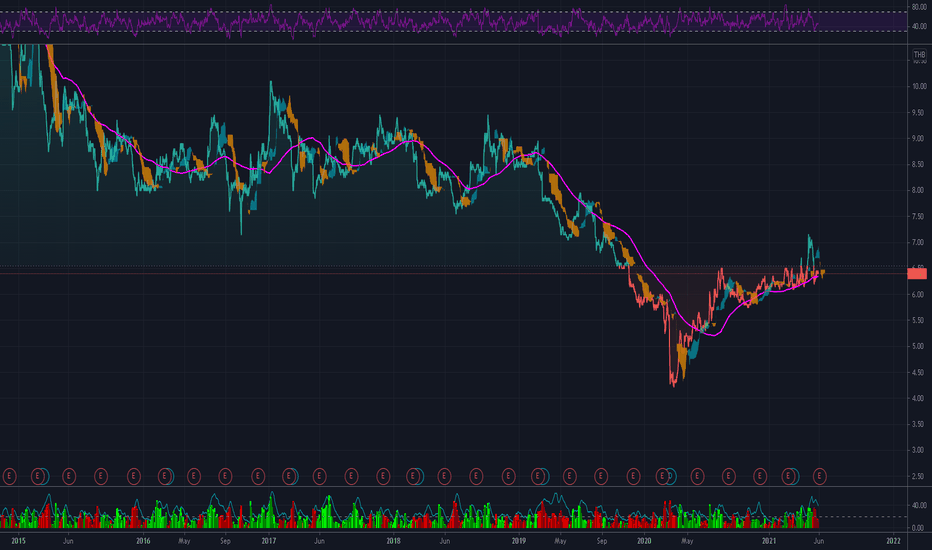Click the 80.00 label in RSI pane

click(x=919, y=8)
